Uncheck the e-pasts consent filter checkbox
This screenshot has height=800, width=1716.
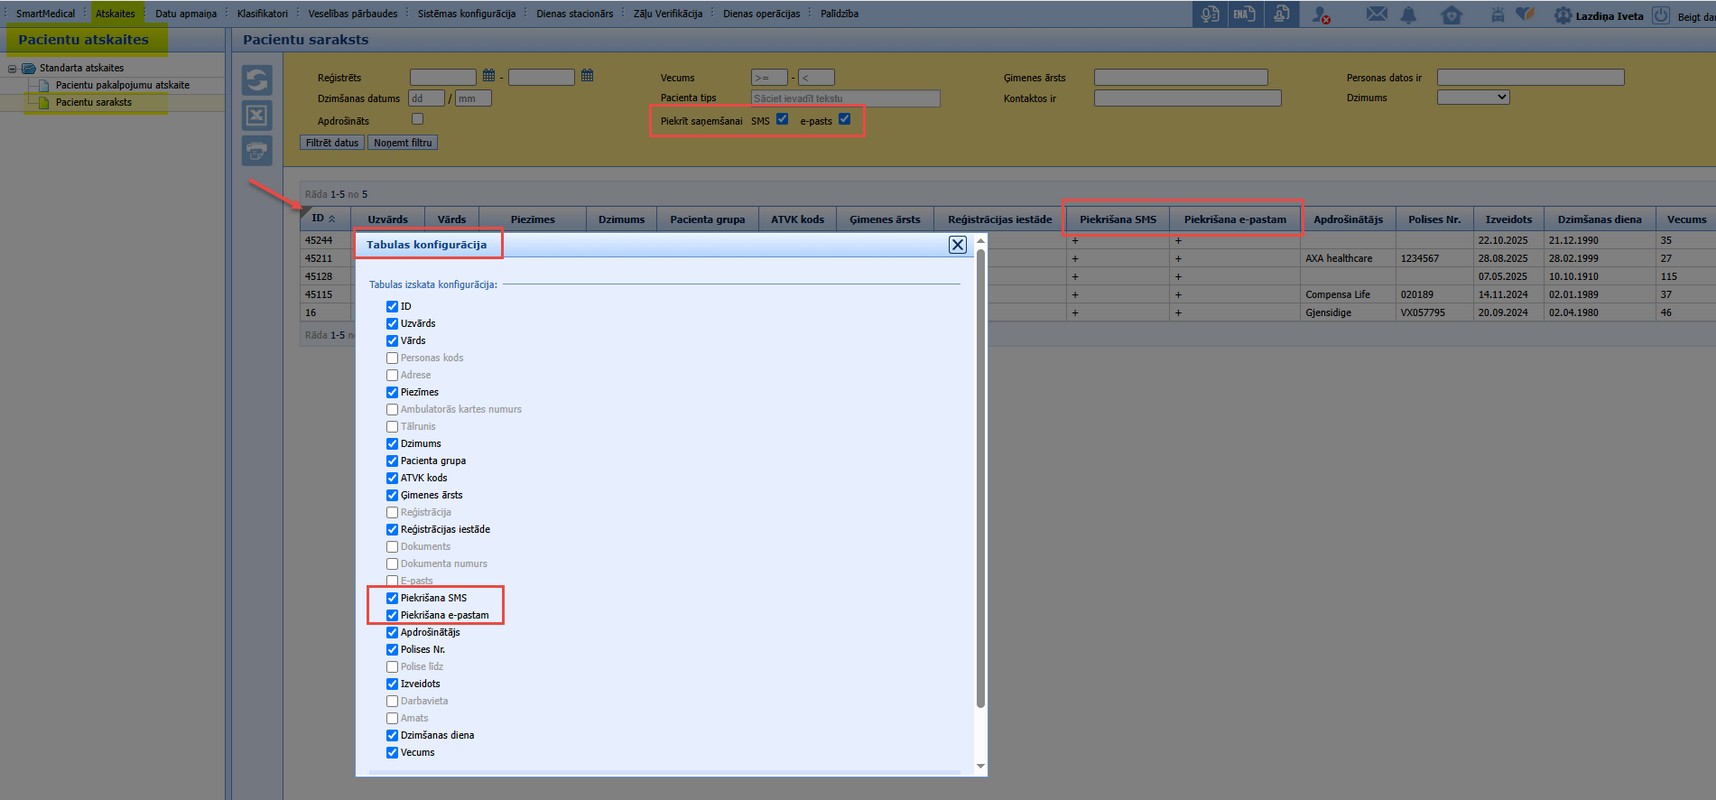coord(845,119)
